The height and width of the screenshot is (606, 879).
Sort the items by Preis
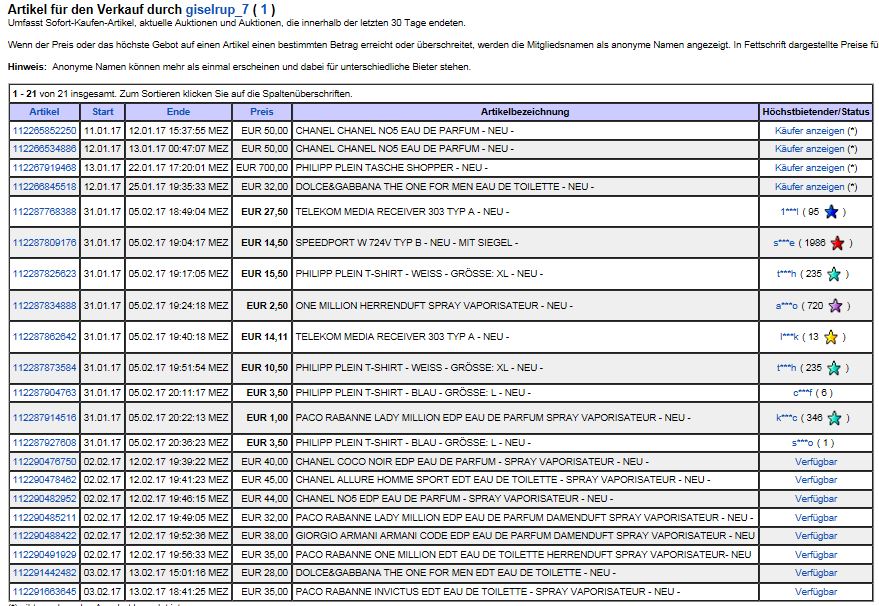pyautogui.click(x=262, y=112)
